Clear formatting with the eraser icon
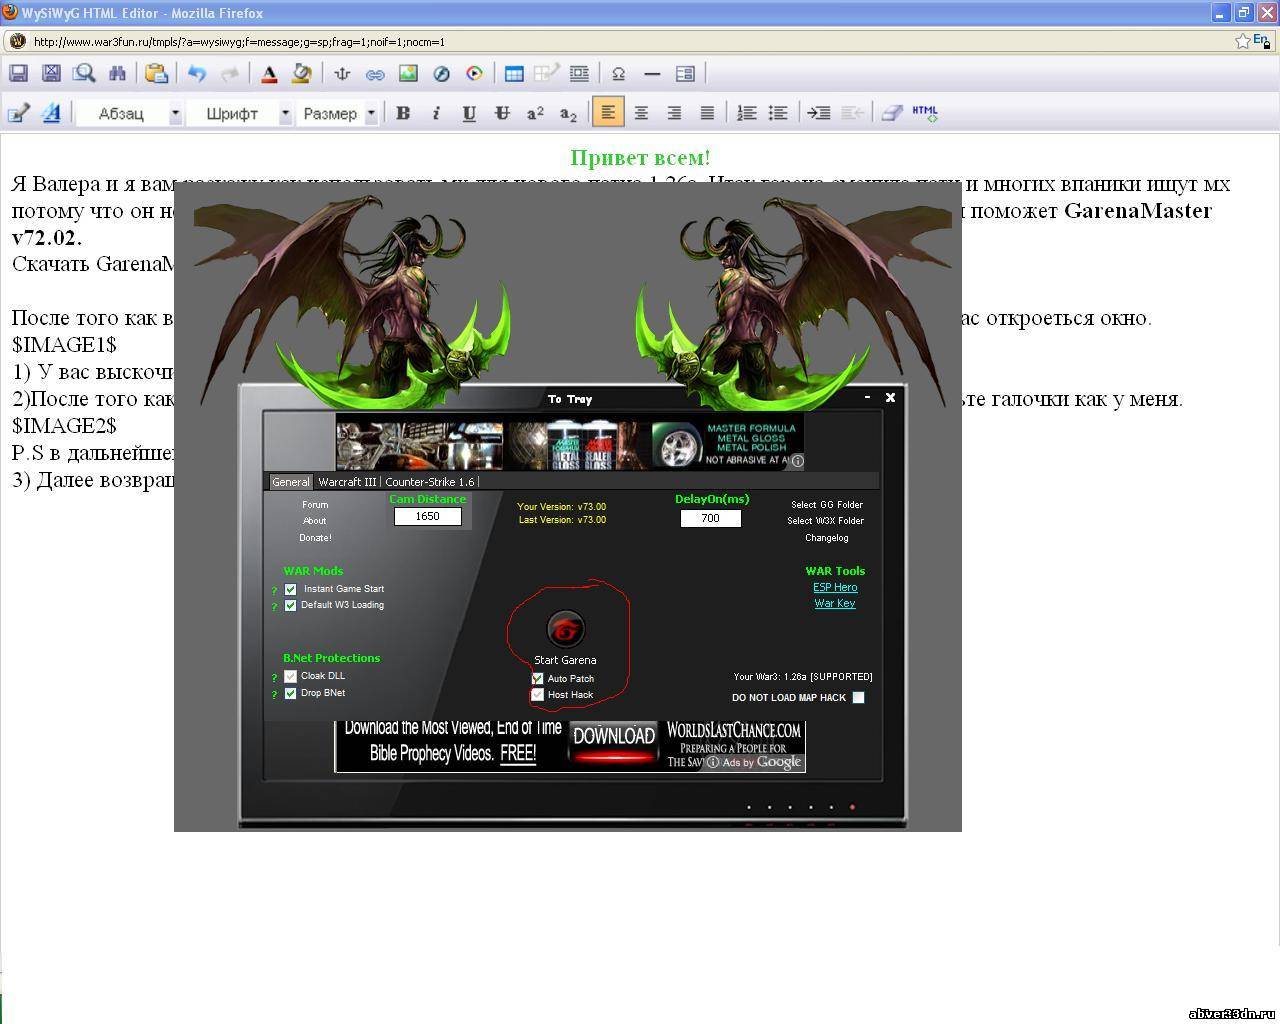The image size is (1280, 1024). [x=892, y=113]
